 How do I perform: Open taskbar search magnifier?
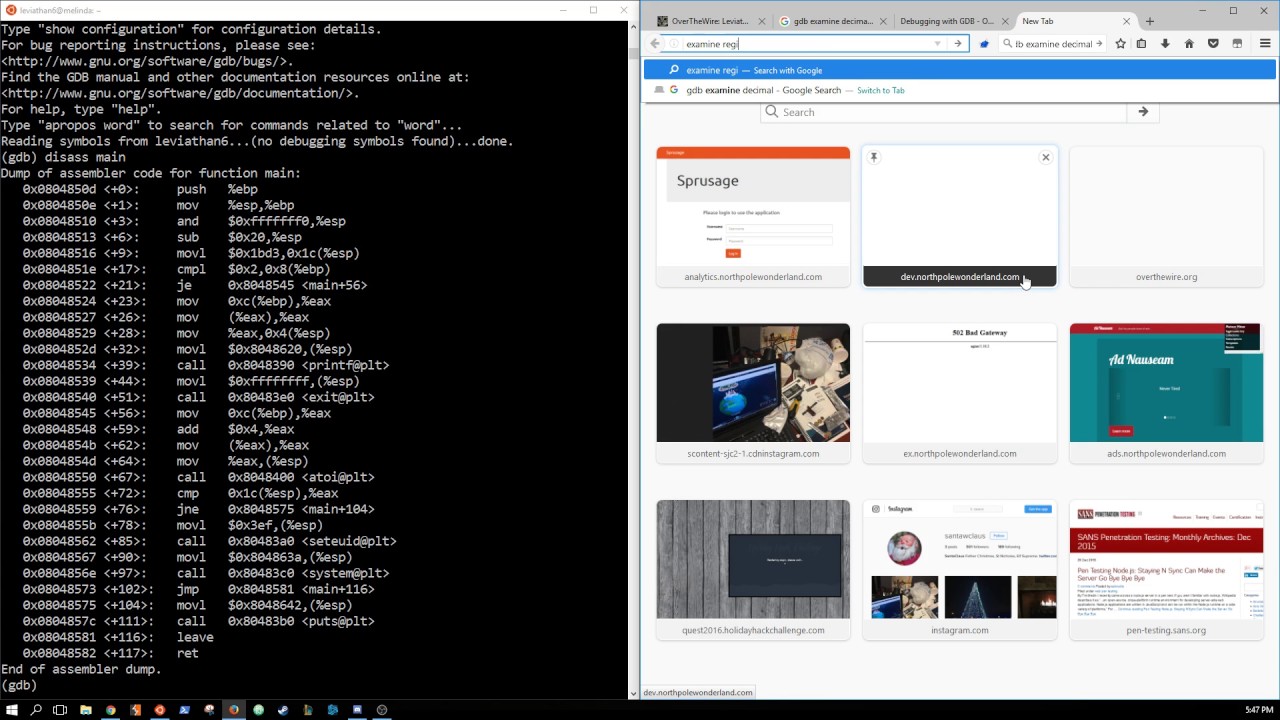(36, 710)
